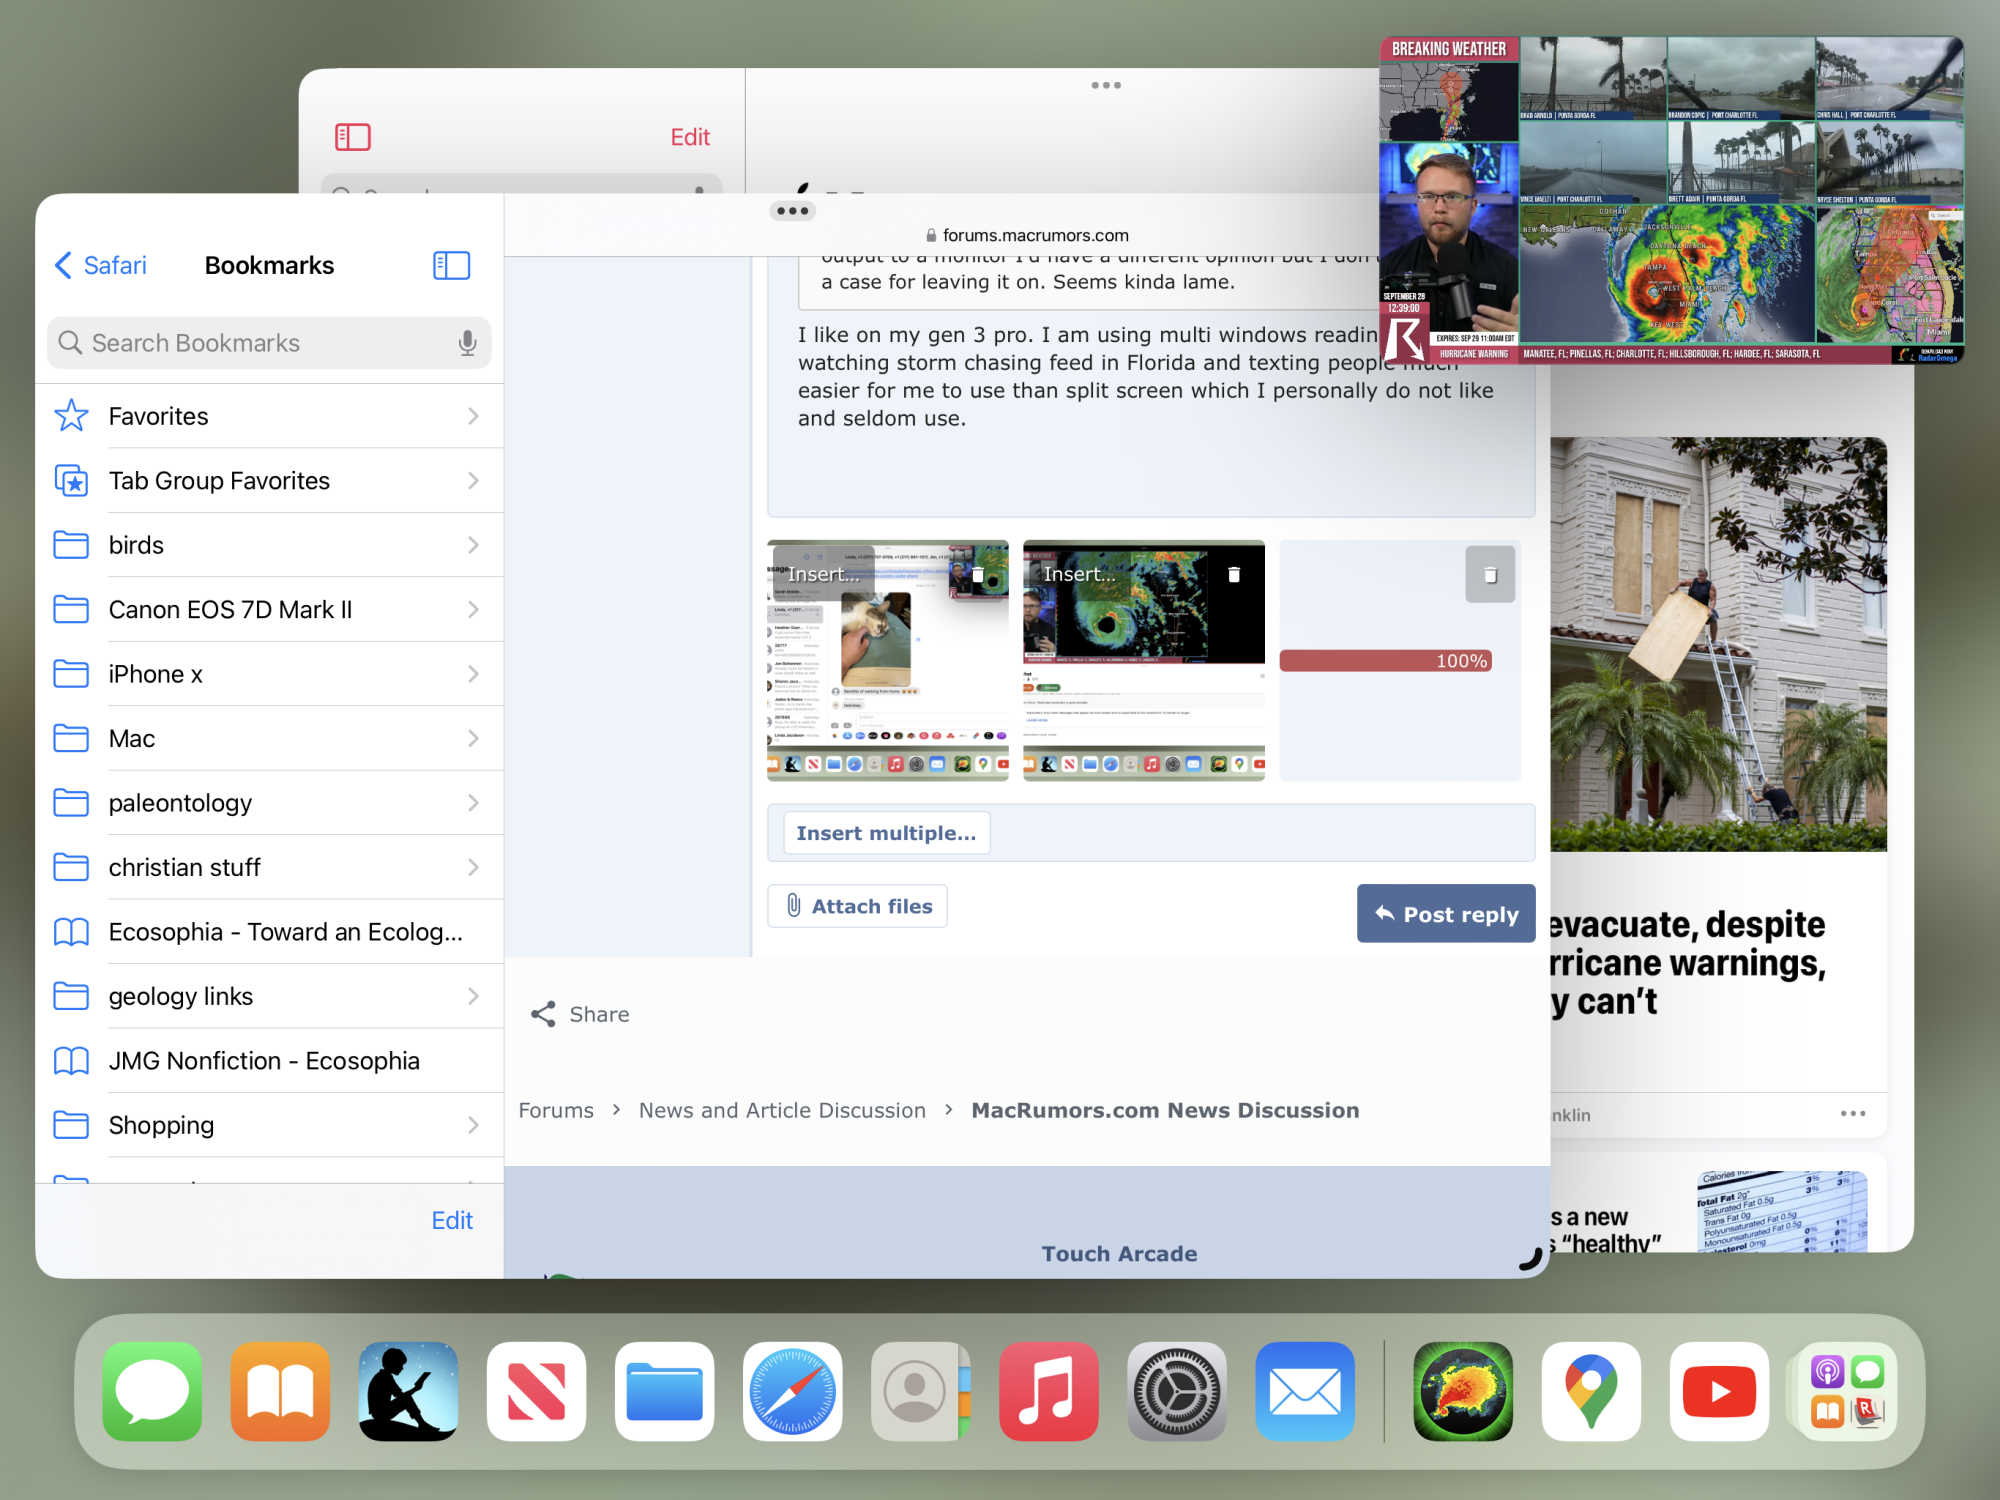The width and height of the screenshot is (2000, 1500).
Task: Click the Attach files button
Action: pyautogui.click(x=857, y=906)
